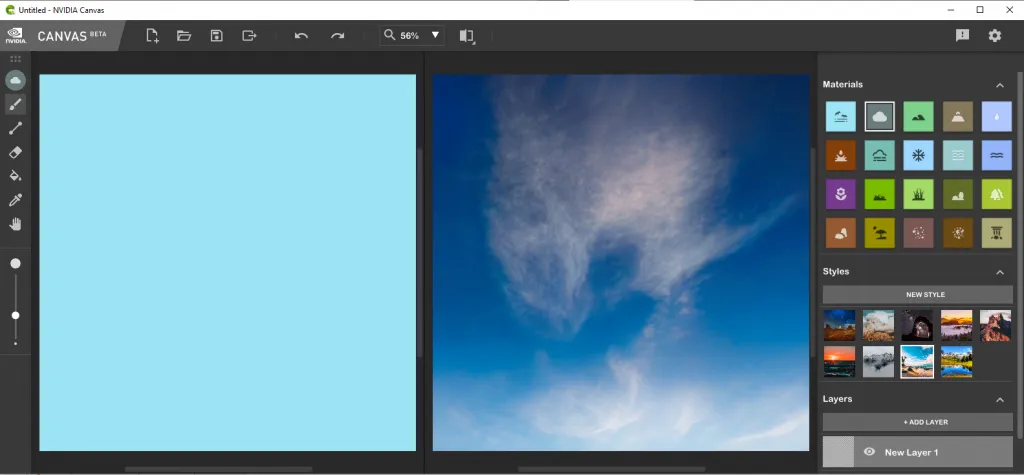Click the Save file icon
1024x475 pixels.
click(216, 36)
